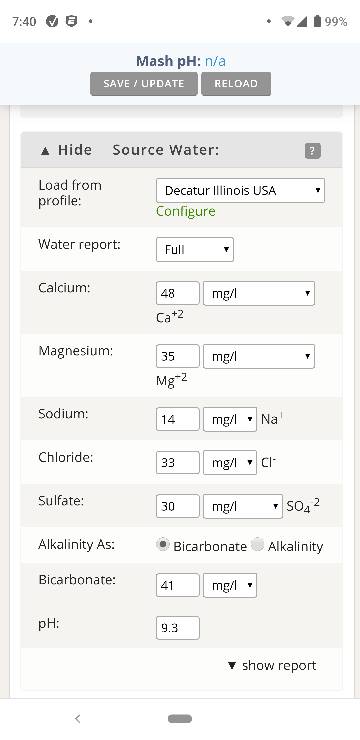360x740 pixels.
Task: Tap the Wi-Fi signal status icon
Action: click(287, 22)
